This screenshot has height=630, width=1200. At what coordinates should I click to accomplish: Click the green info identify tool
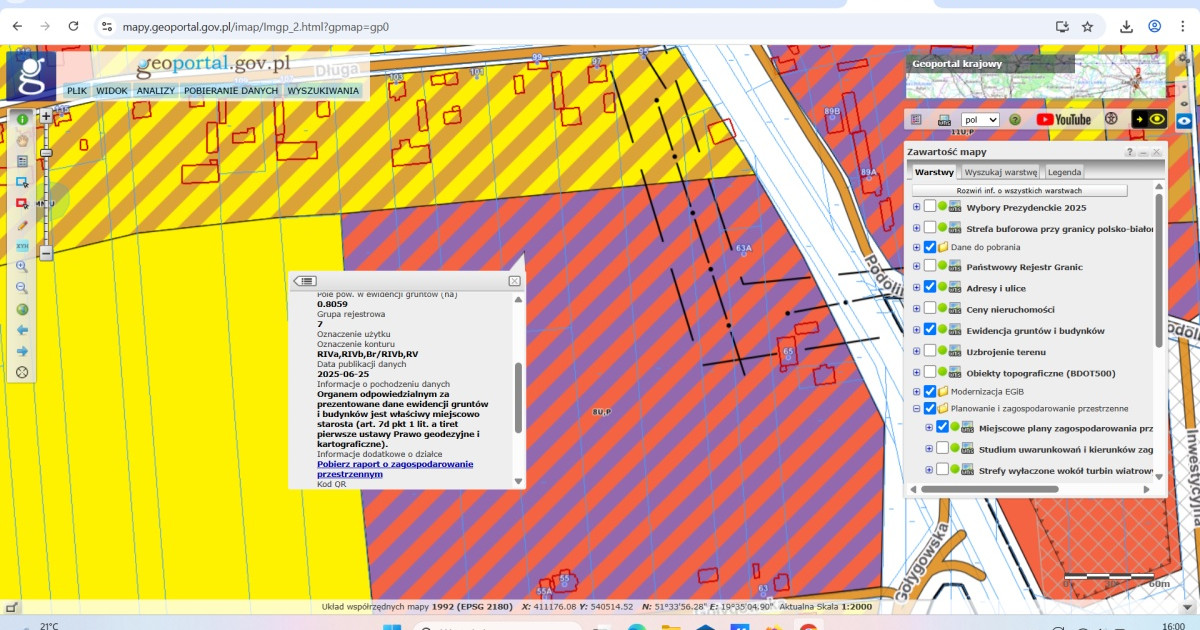(22, 119)
